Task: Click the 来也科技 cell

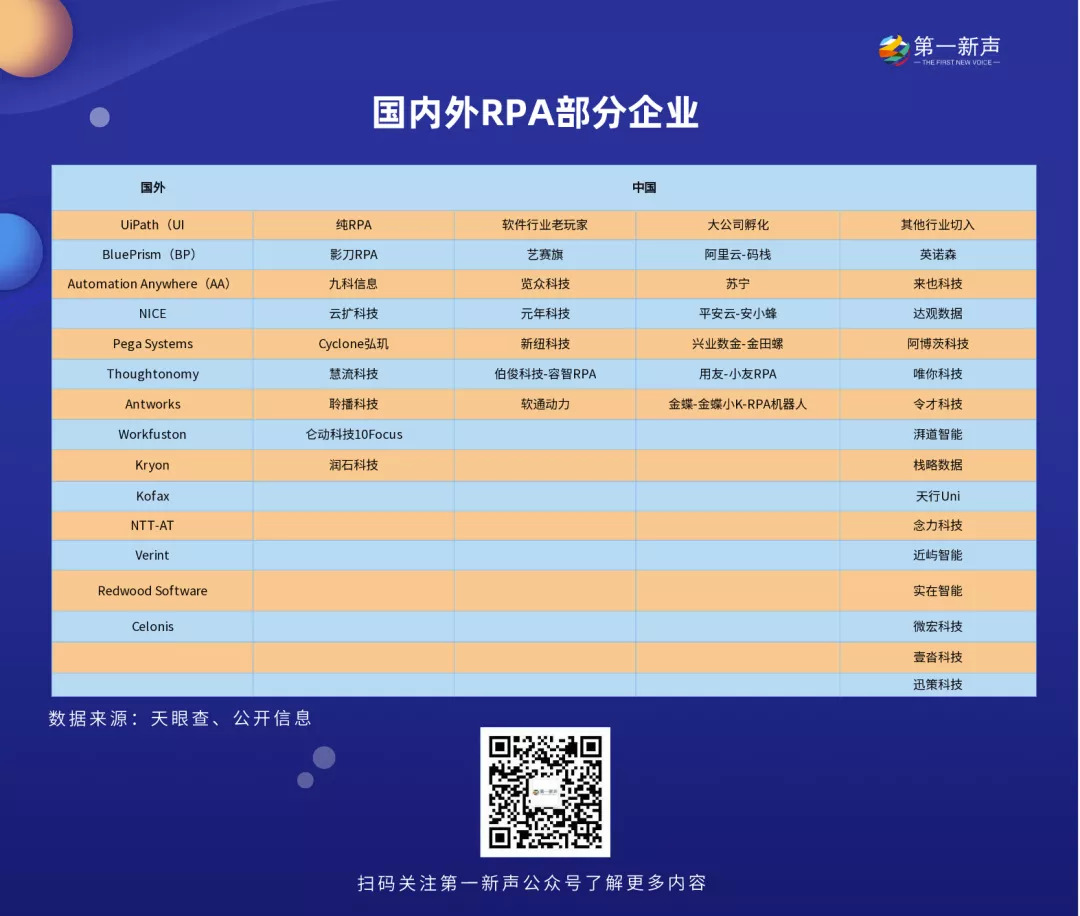Action: coord(937,284)
